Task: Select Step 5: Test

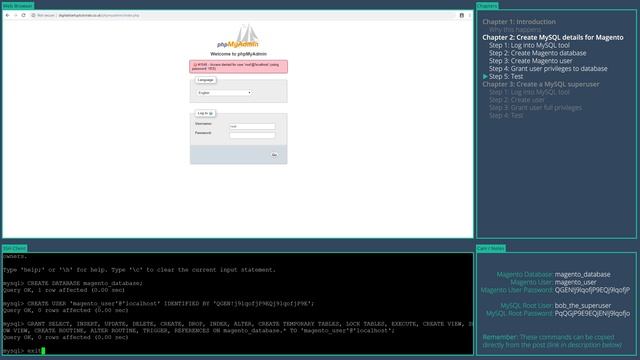Action: pyautogui.click(x=506, y=76)
